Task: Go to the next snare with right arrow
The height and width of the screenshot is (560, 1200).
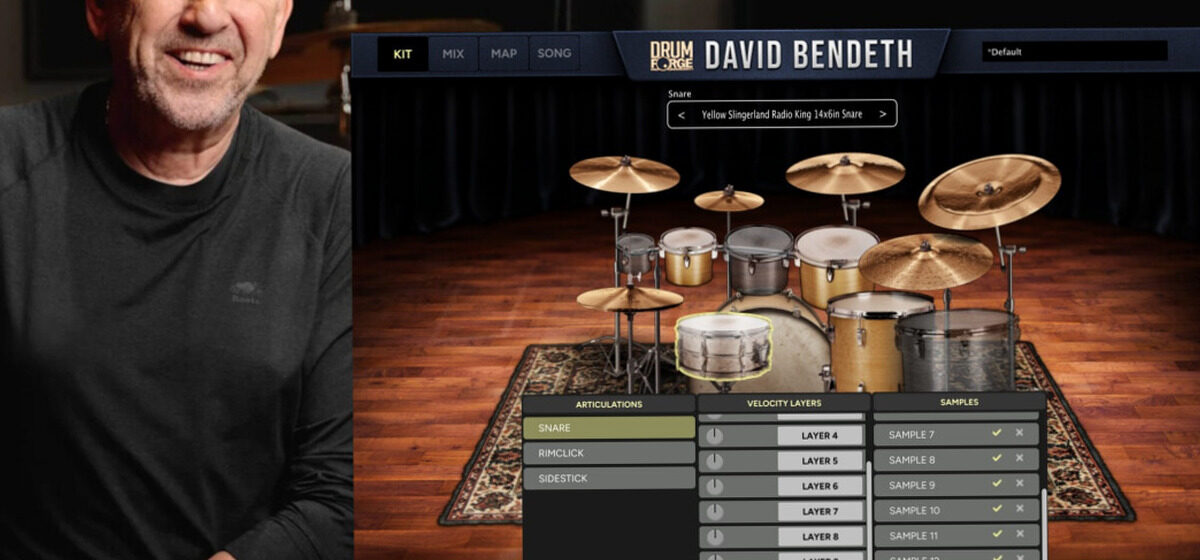Action: 883,114
